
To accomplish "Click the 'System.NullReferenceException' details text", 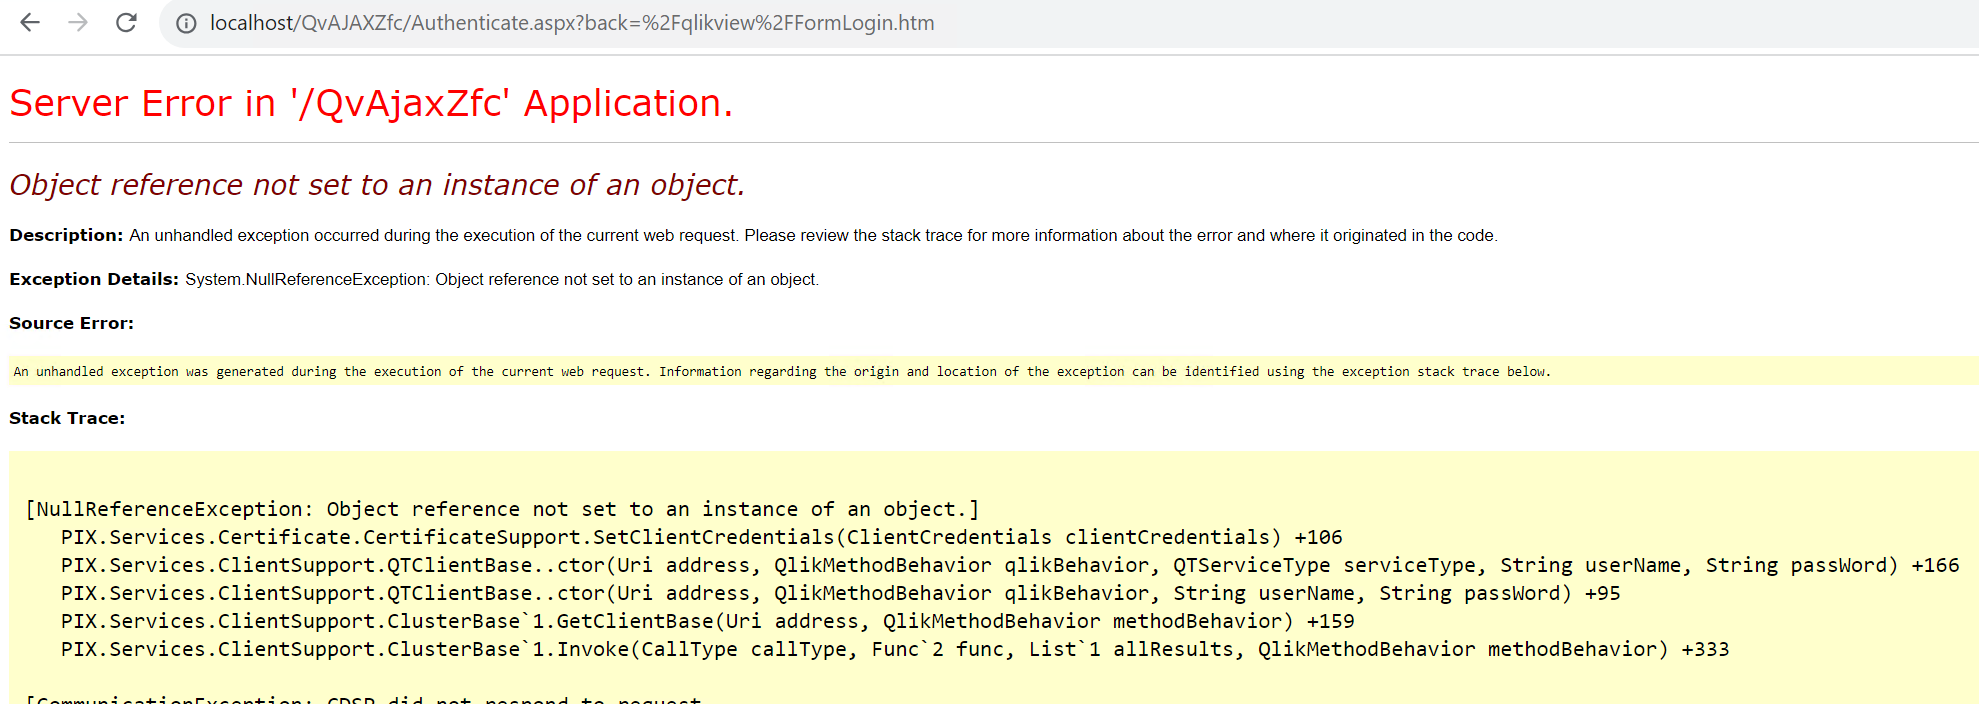I will 501,279.
